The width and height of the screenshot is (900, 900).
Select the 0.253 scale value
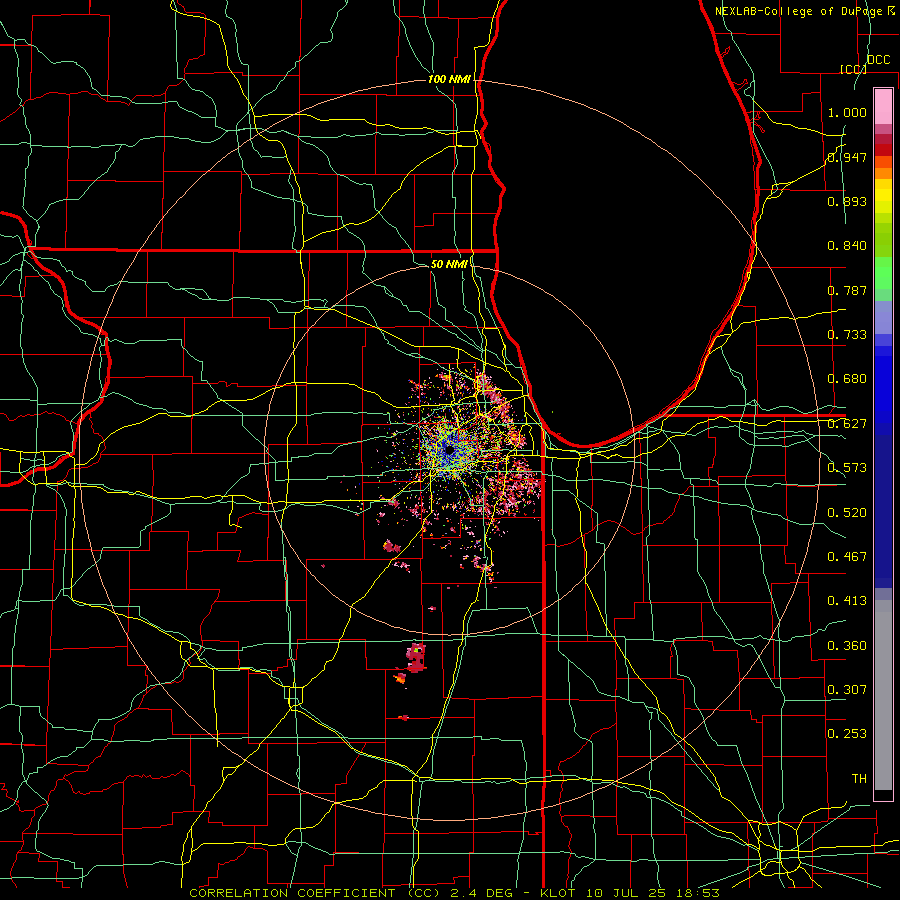[847, 734]
